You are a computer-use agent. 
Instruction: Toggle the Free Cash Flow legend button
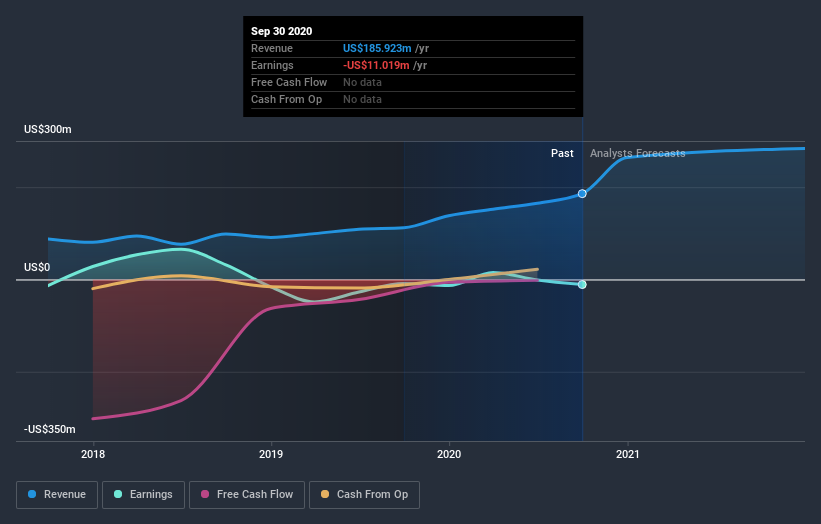[247, 495]
